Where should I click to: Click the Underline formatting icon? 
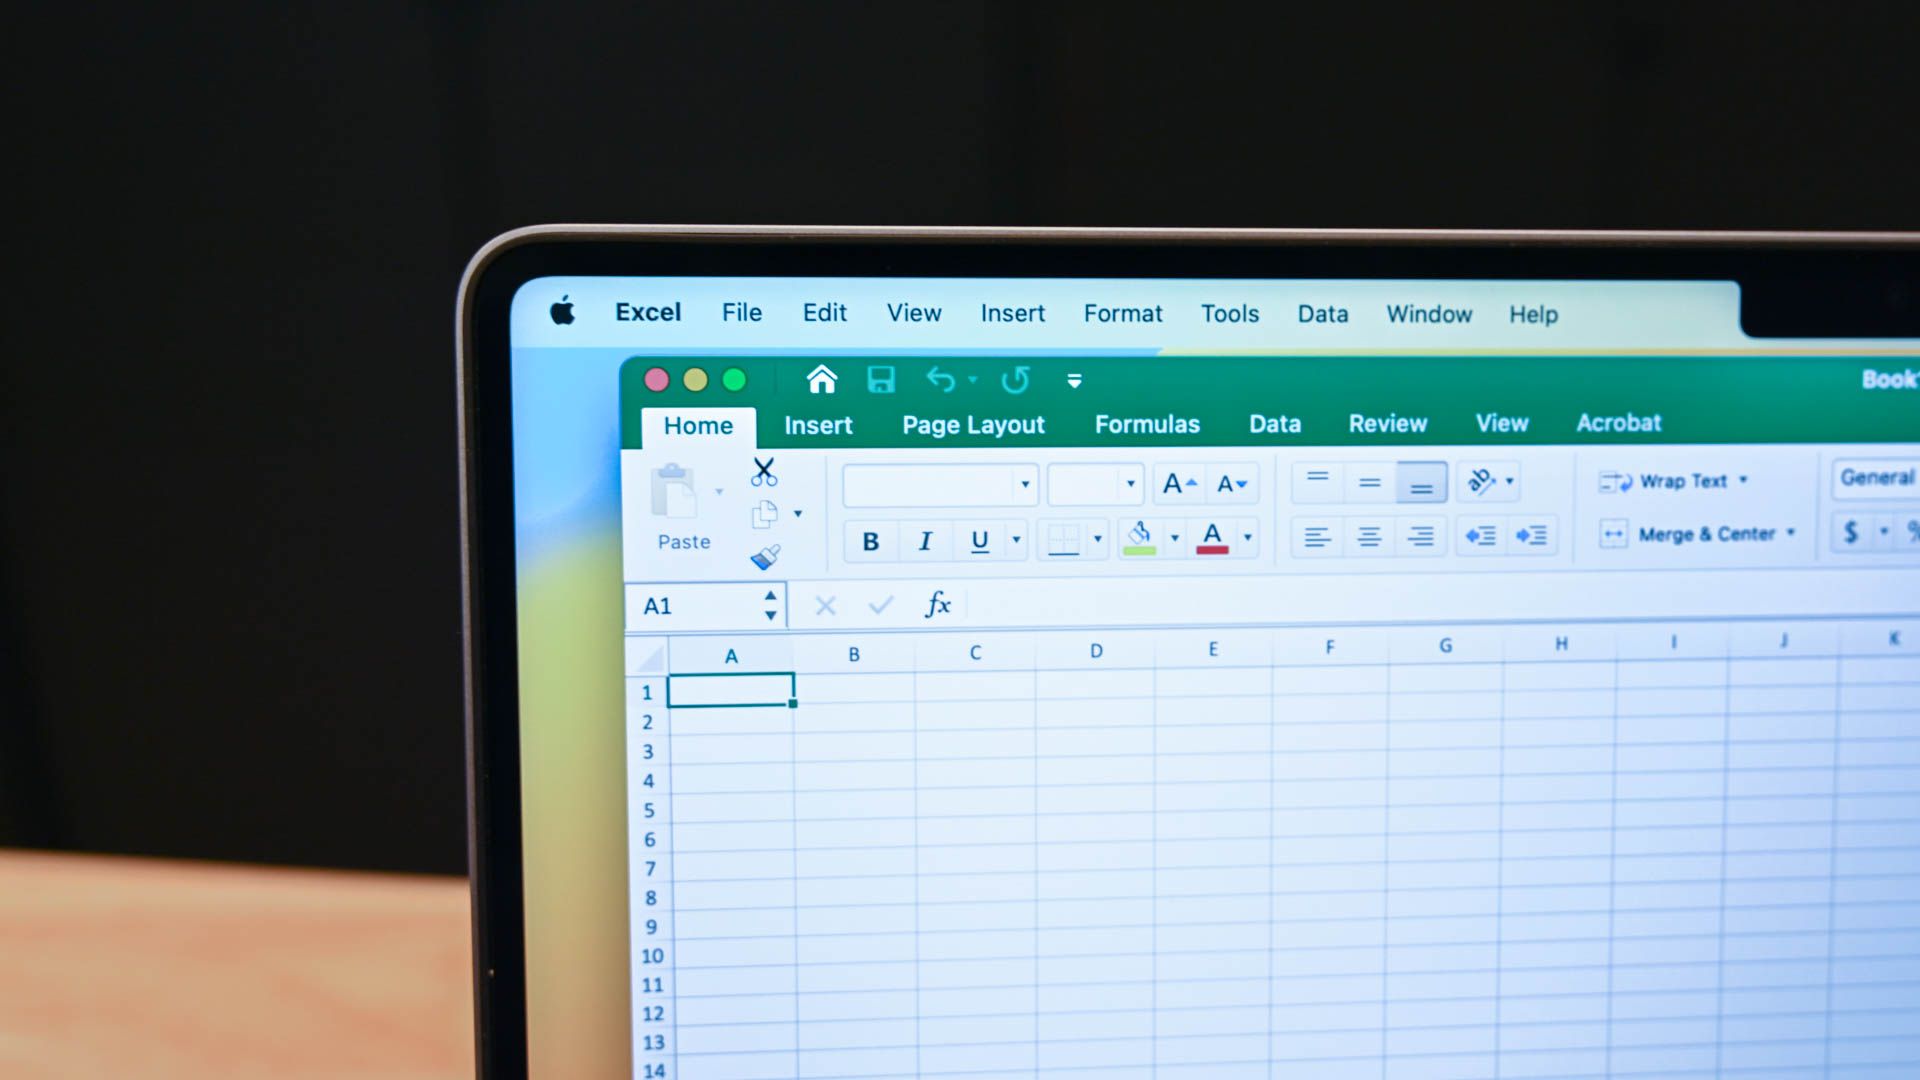(978, 538)
